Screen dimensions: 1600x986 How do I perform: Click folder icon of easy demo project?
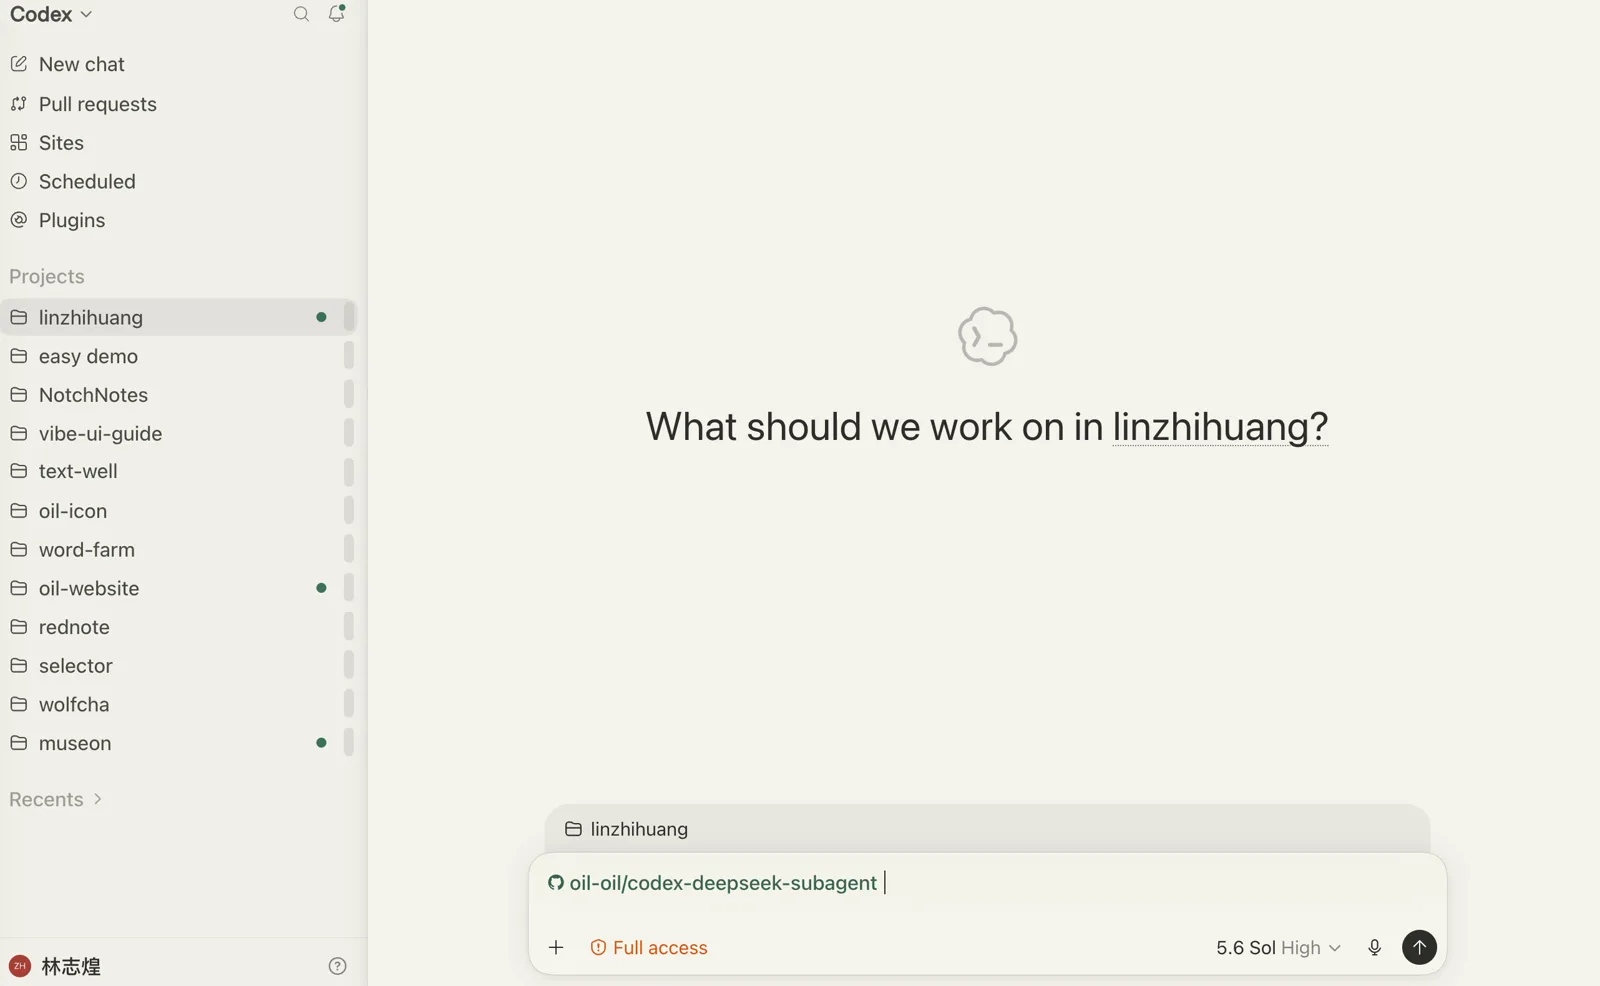pyautogui.click(x=18, y=356)
